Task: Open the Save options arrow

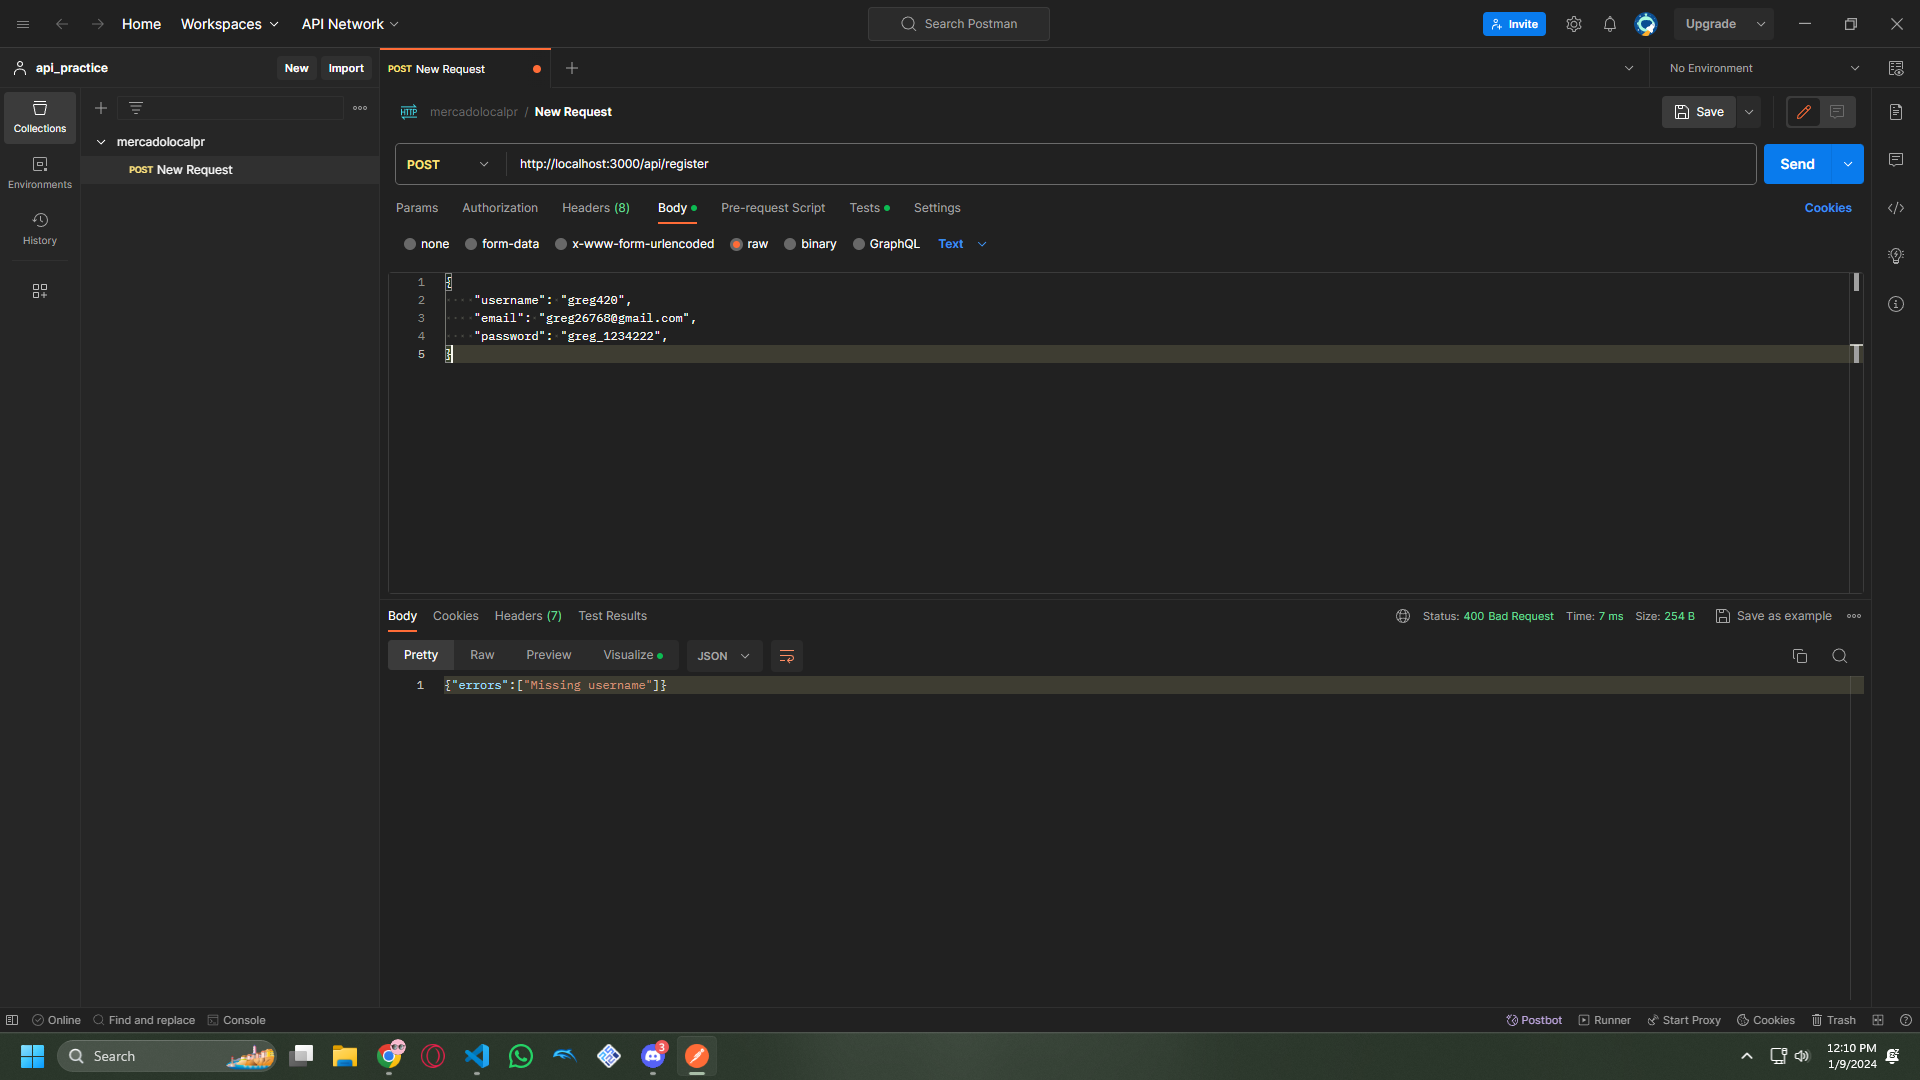Action: 1749,112
